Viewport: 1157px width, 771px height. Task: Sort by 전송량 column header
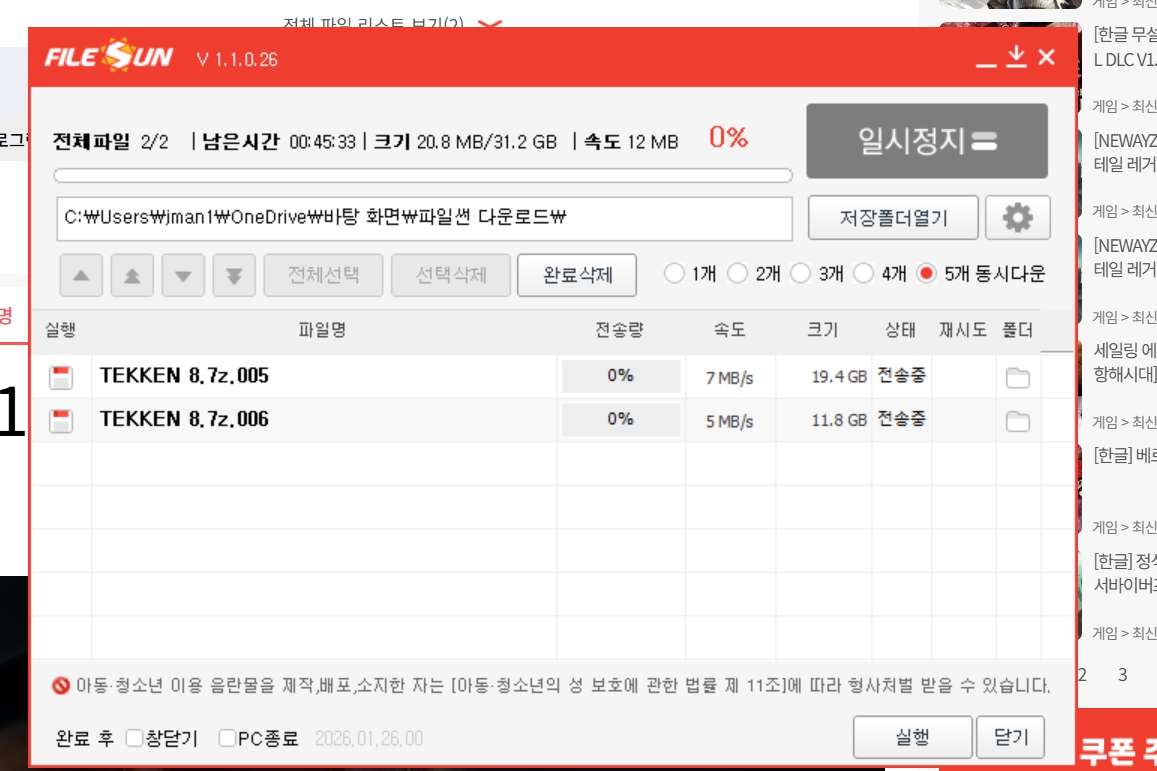pyautogui.click(x=619, y=330)
